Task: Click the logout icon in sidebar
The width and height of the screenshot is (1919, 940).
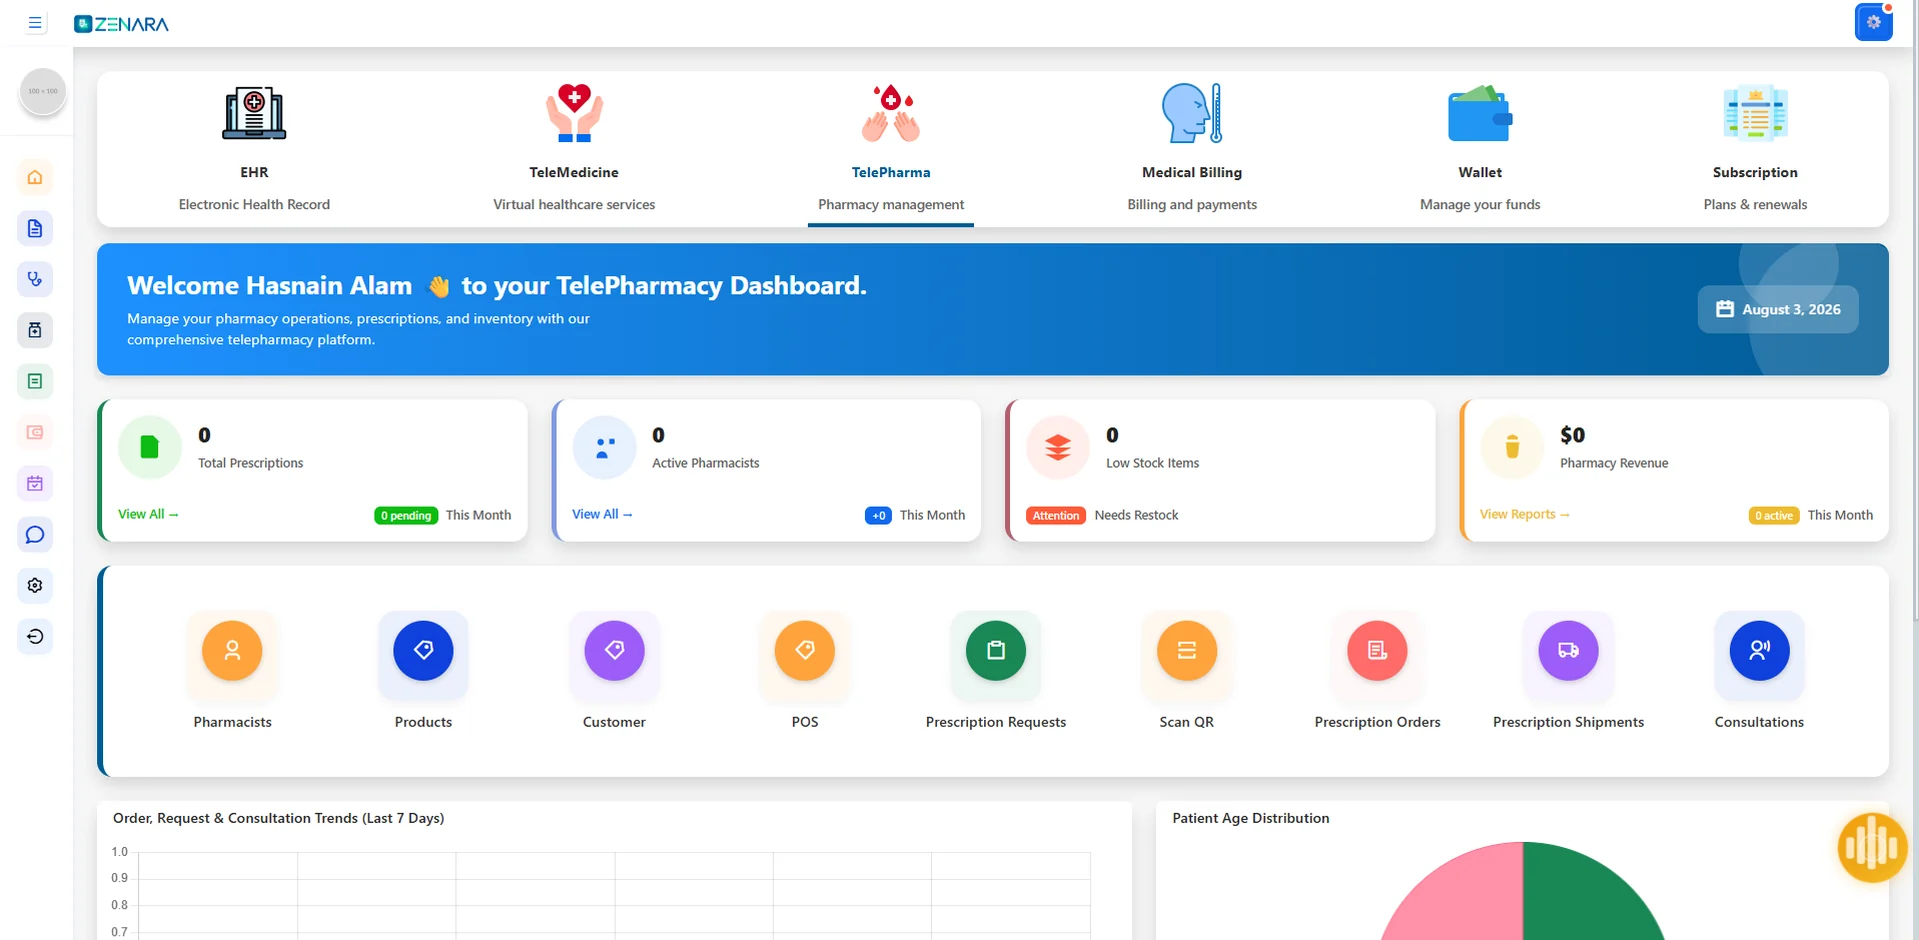Action: click(x=35, y=636)
